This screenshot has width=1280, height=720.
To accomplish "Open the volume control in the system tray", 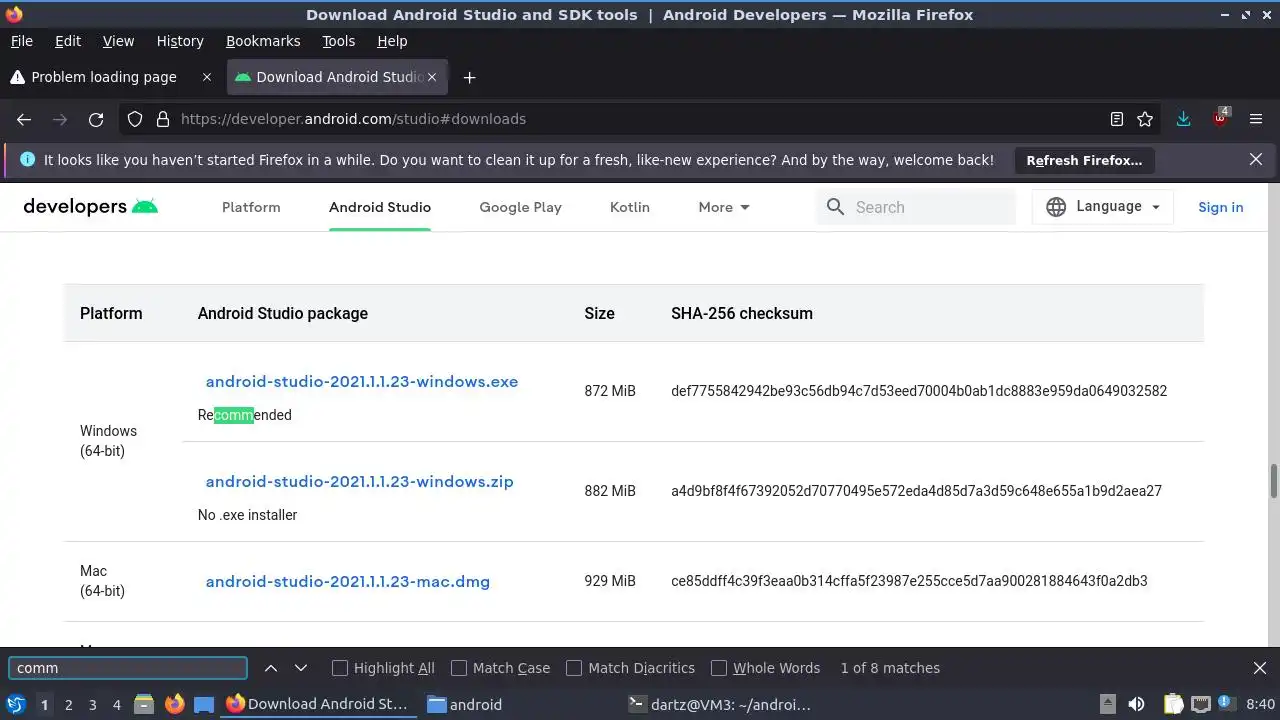I will 1136,704.
